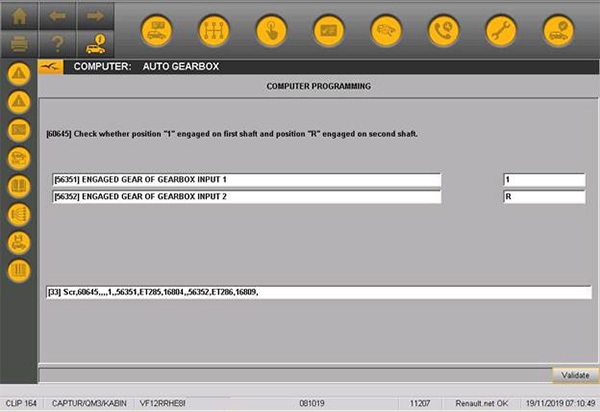
Task: Click gearbox input 1 value field
Action: click(x=544, y=180)
